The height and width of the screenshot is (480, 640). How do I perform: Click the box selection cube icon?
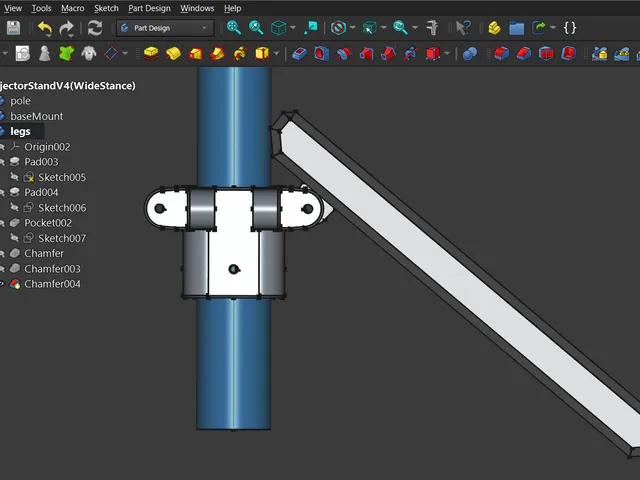pos(369,28)
